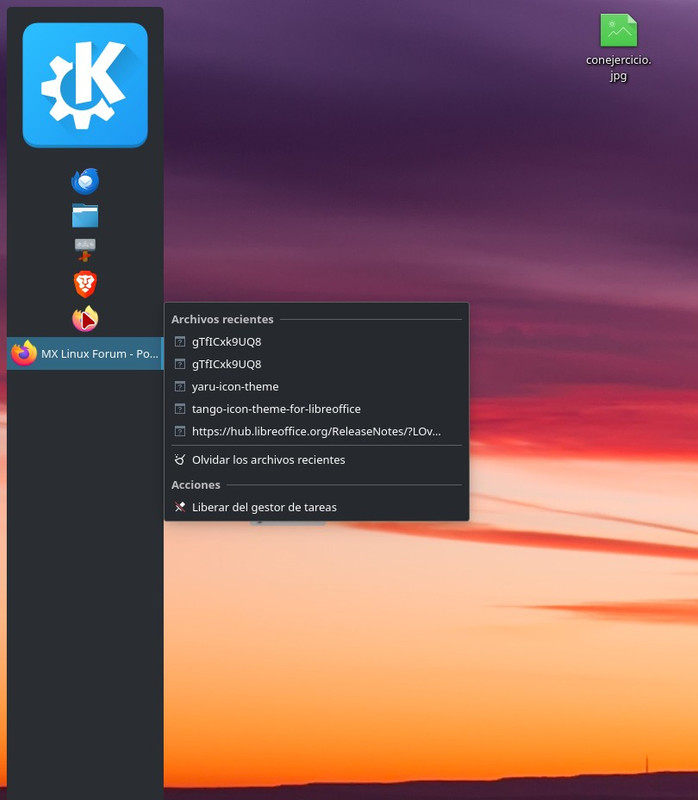The height and width of the screenshot is (800, 698).
Task: Click the unpin icon of Liberar entry
Action: [180, 507]
